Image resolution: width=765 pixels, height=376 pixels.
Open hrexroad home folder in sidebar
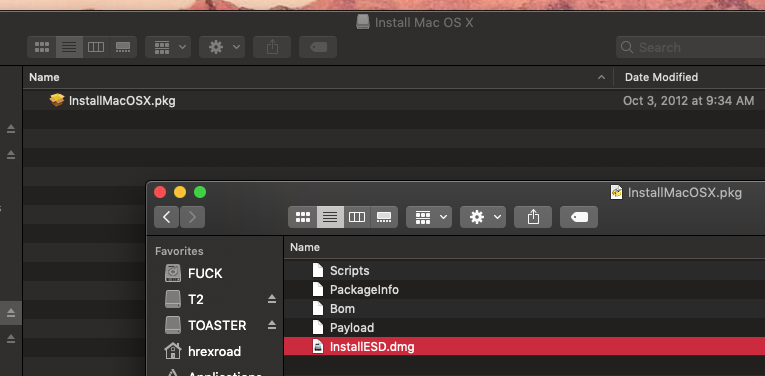(215, 351)
